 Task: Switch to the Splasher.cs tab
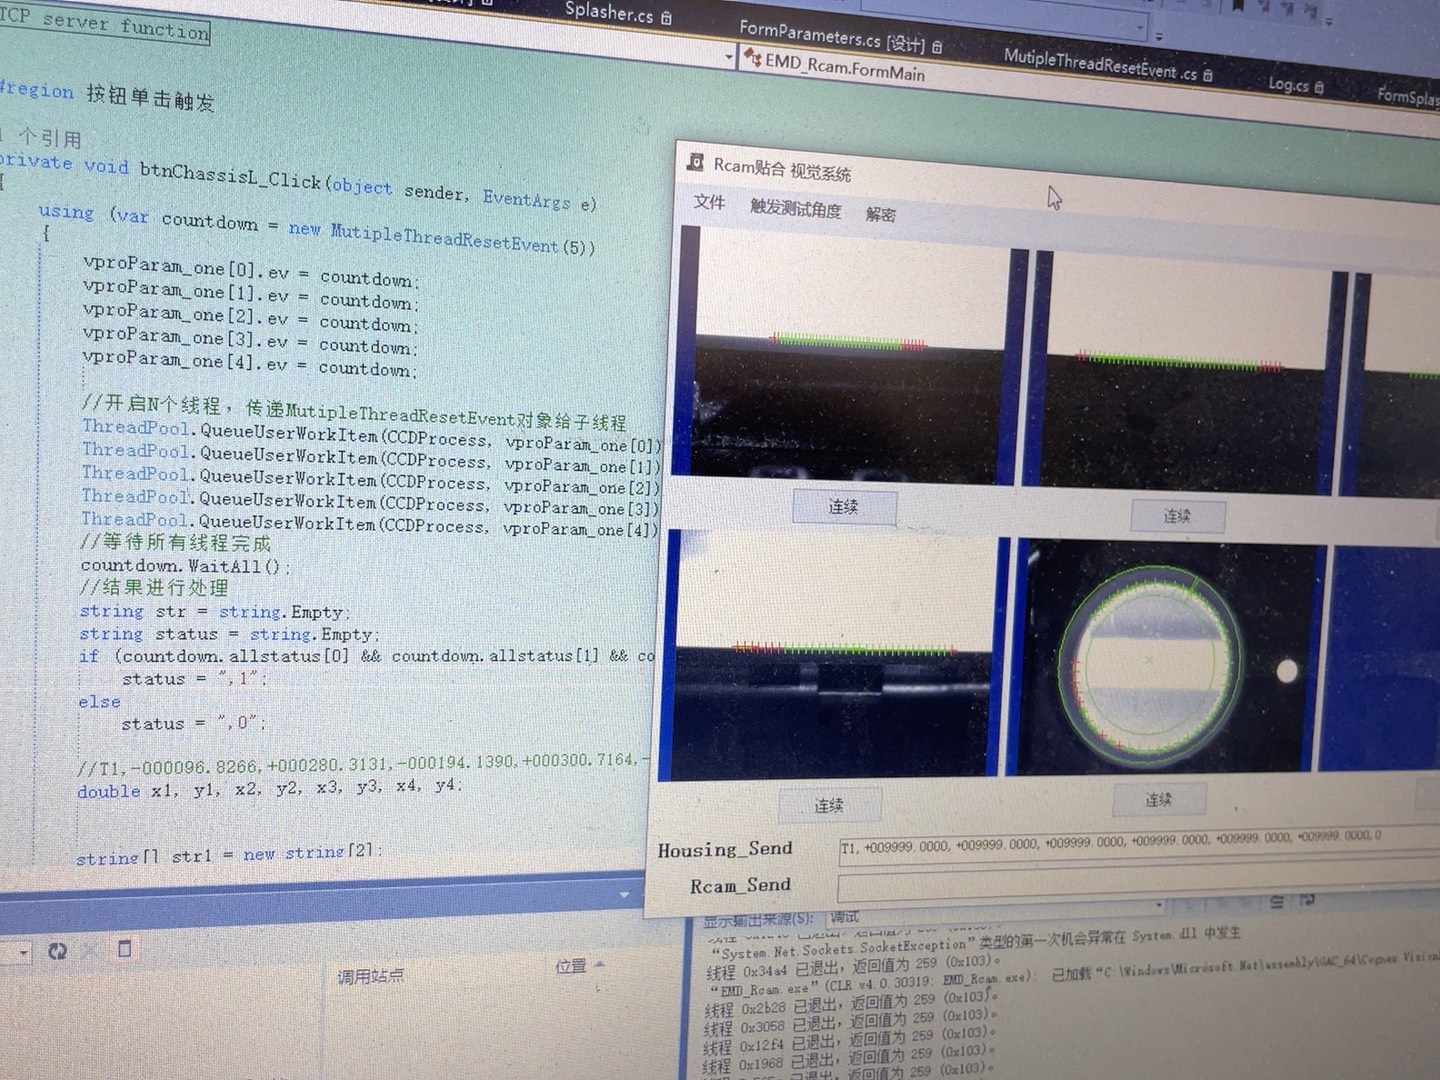(617, 13)
